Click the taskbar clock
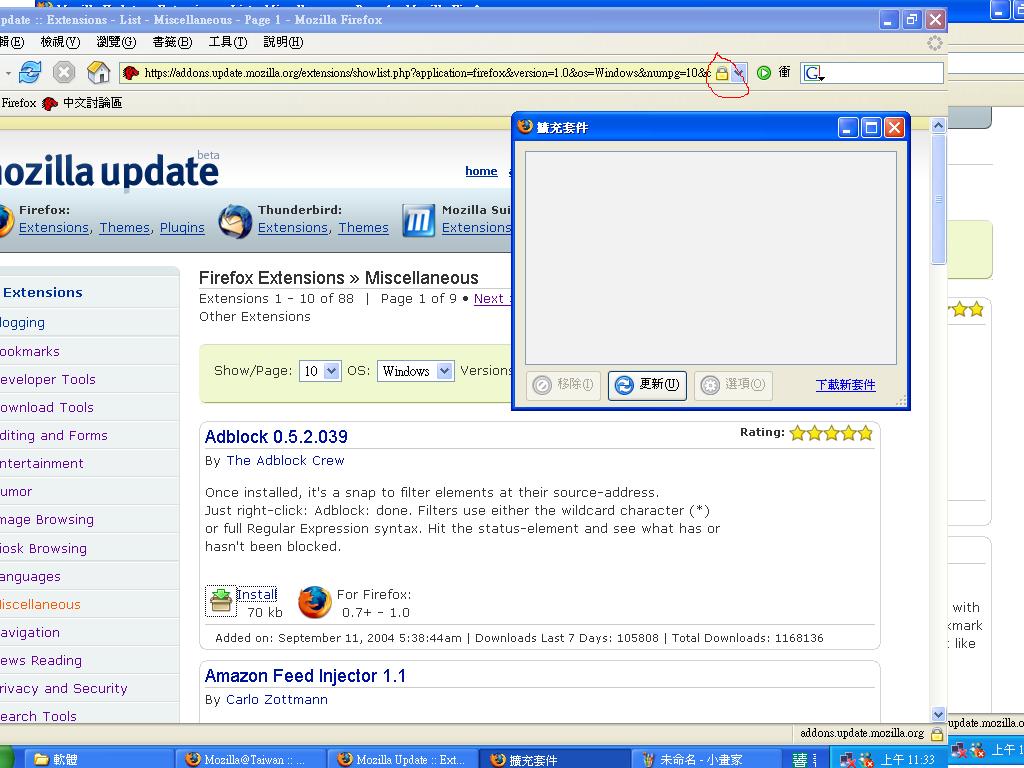This screenshot has width=1024, height=768. coord(908,760)
